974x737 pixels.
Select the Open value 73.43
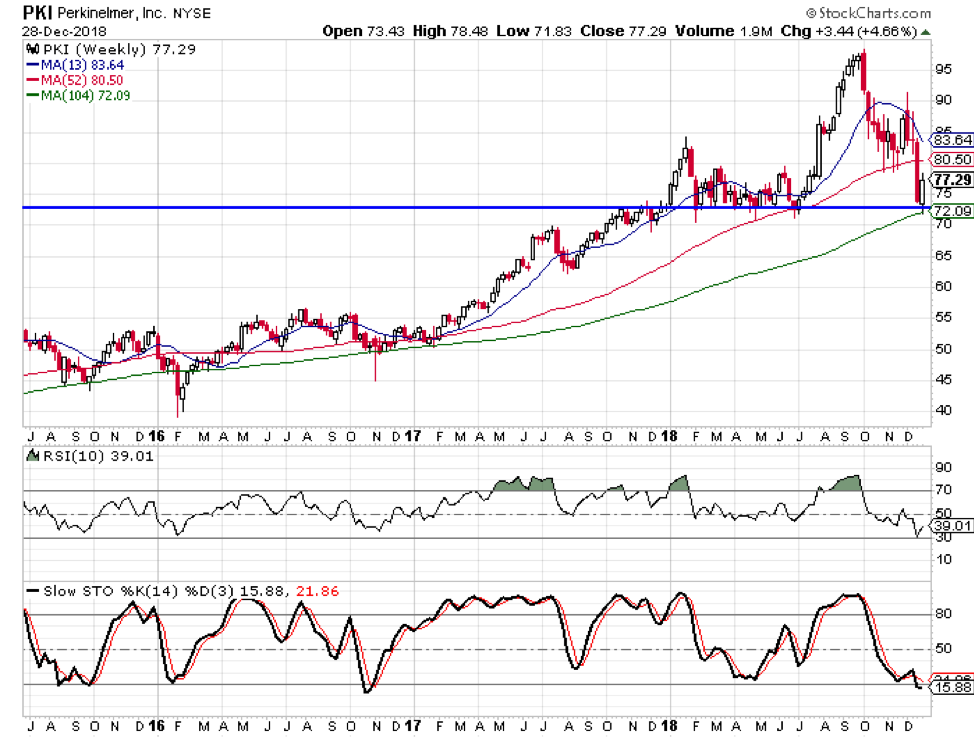(x=385, y=31)
